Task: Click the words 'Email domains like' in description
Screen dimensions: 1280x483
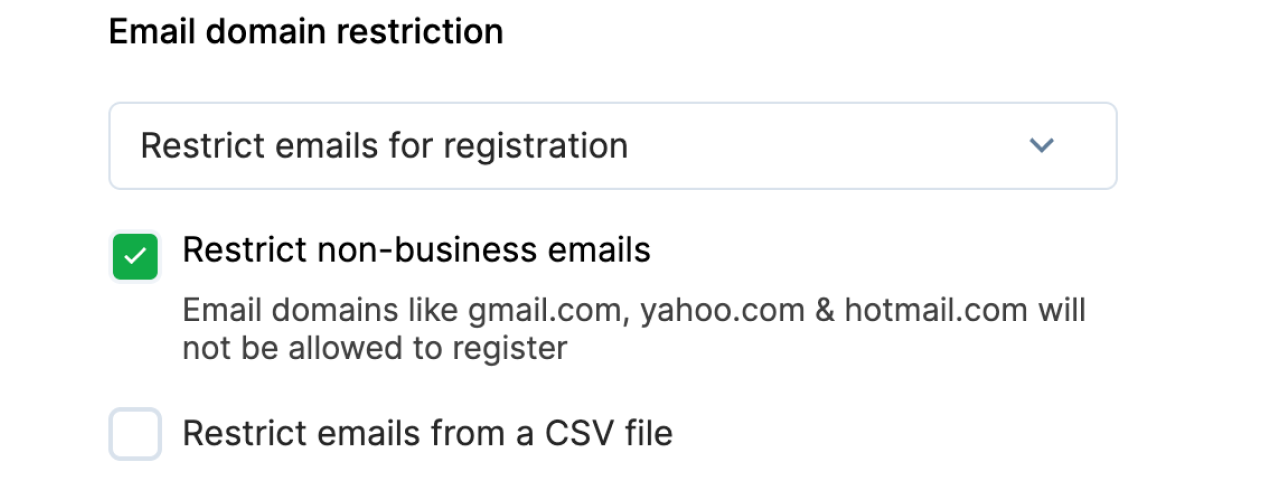Action: point(320,311)
